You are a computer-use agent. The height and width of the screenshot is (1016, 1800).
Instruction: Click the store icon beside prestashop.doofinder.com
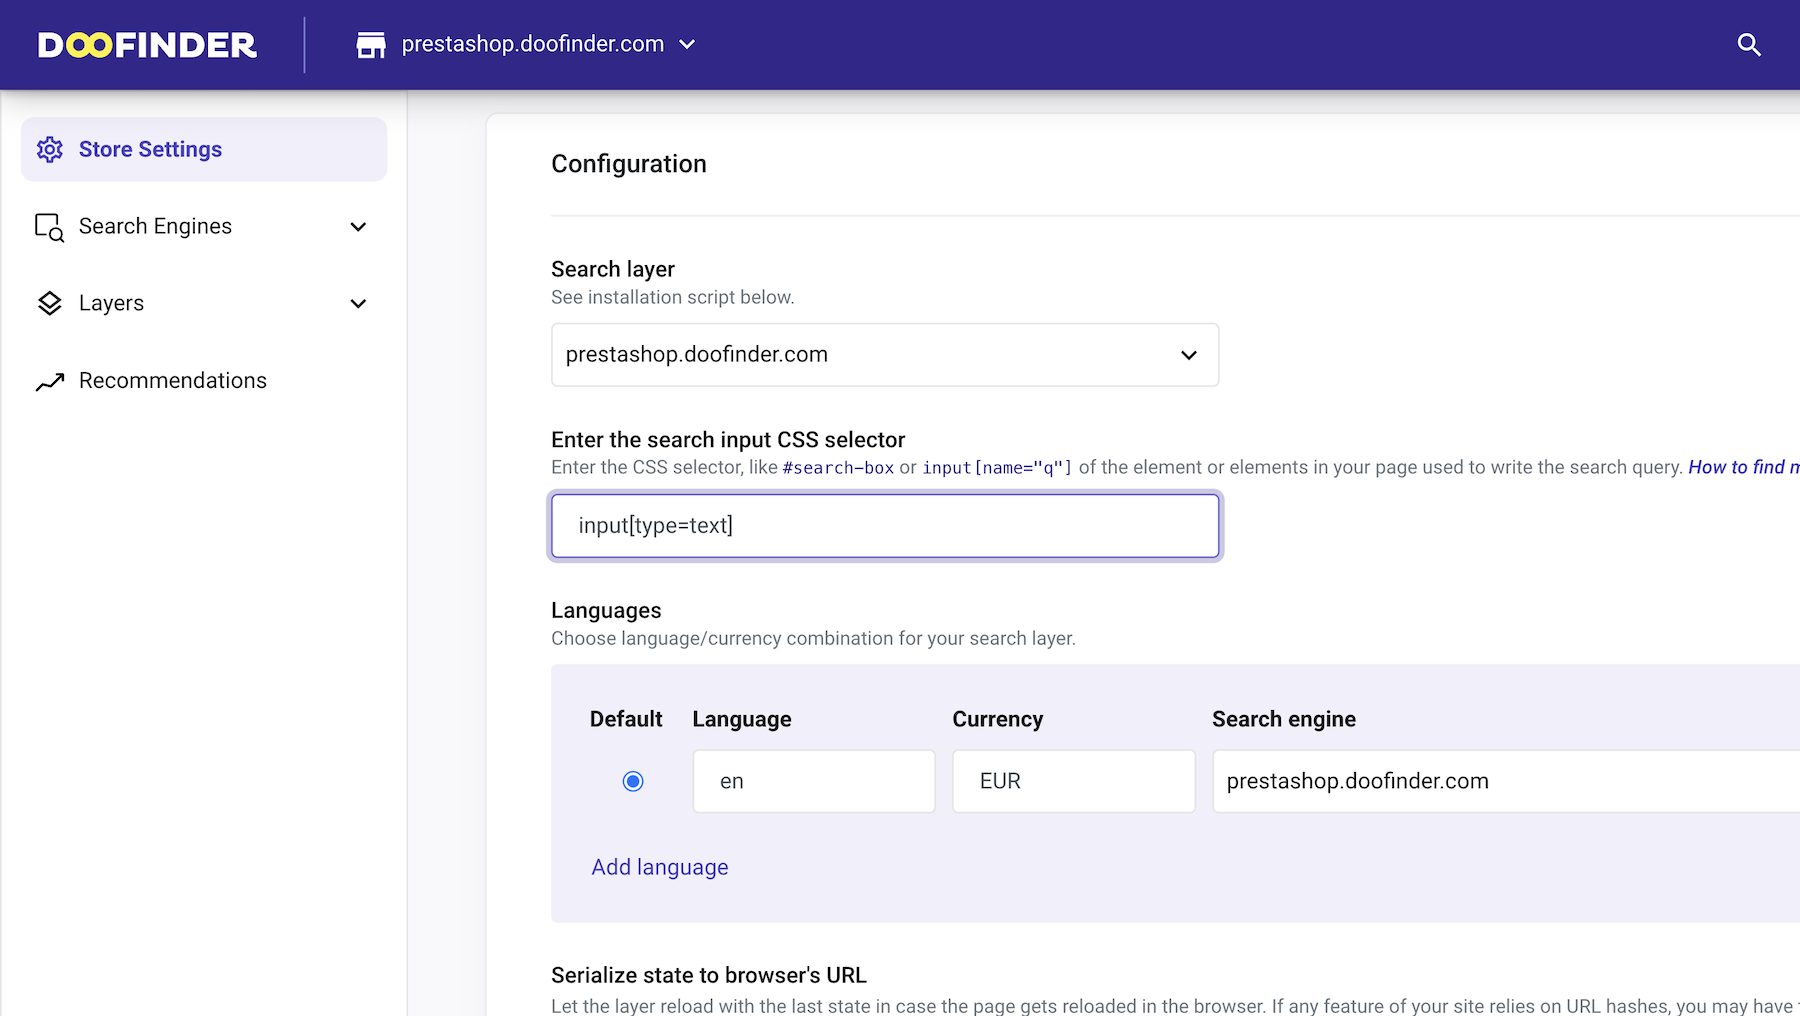click(x=371, y=45)
